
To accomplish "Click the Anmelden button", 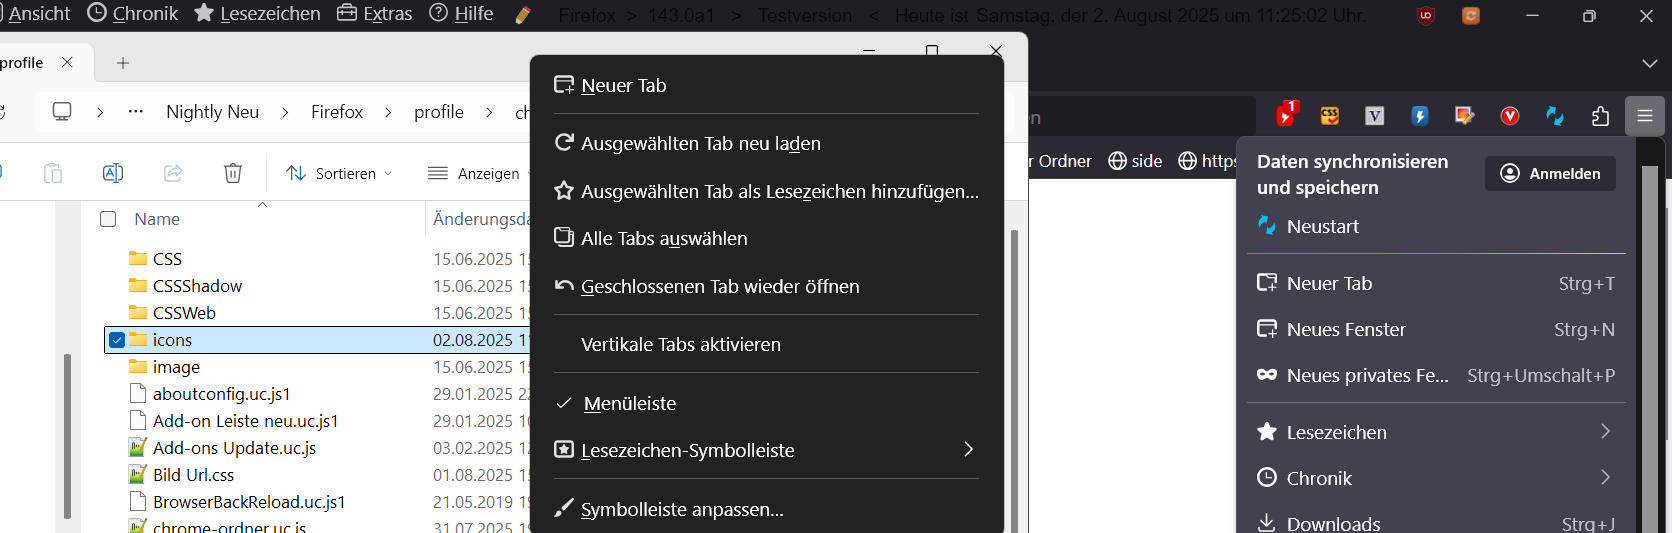I will pyautogui.click(x=1550, y=174).
